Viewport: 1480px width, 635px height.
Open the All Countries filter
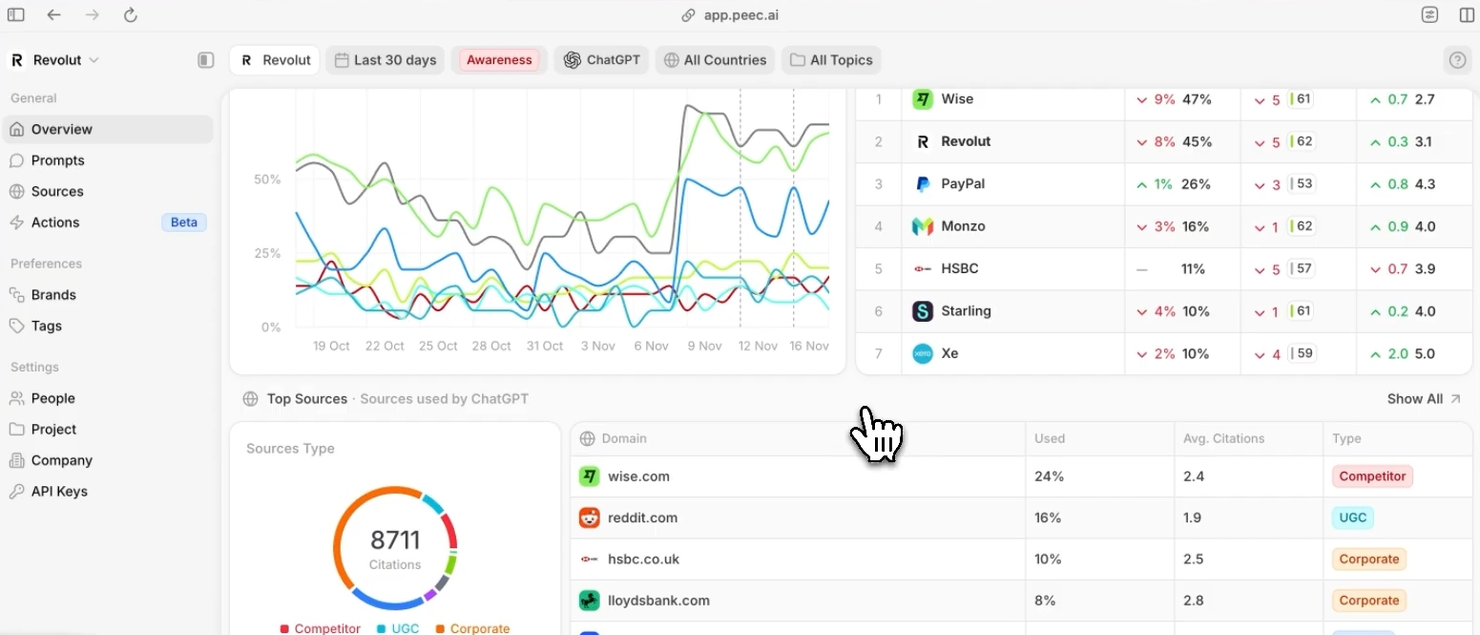click(x=714, y=60)
